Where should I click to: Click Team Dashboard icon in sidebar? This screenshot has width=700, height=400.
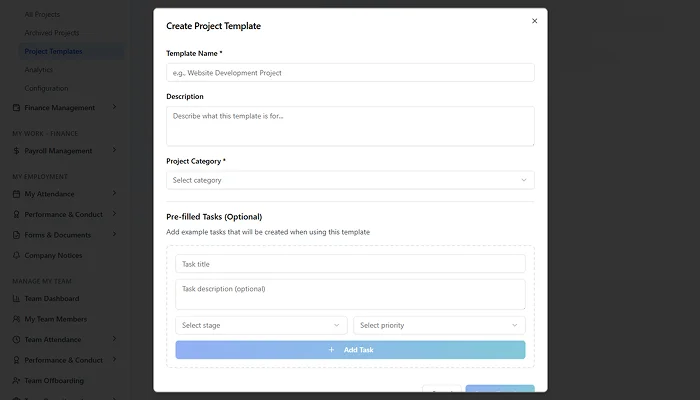click(16, 299)
